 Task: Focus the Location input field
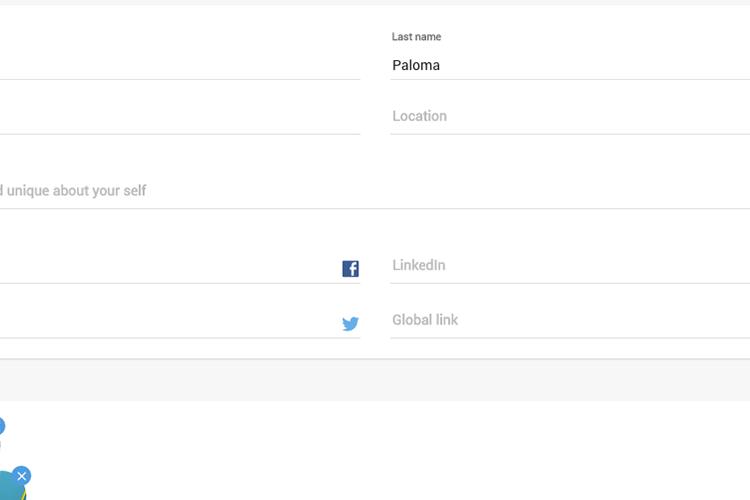[x=570, y=116]
